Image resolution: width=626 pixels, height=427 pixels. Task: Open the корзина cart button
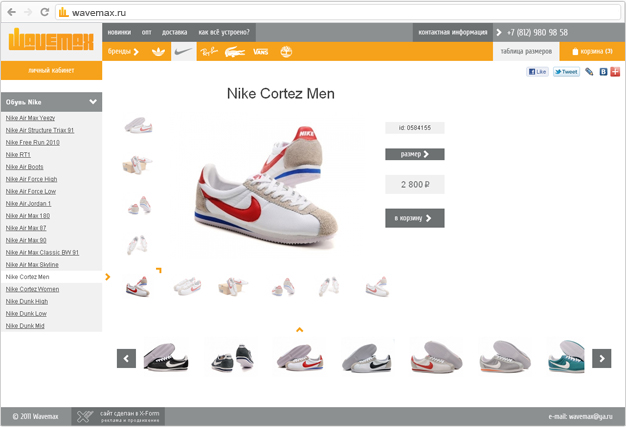point(592,51)
